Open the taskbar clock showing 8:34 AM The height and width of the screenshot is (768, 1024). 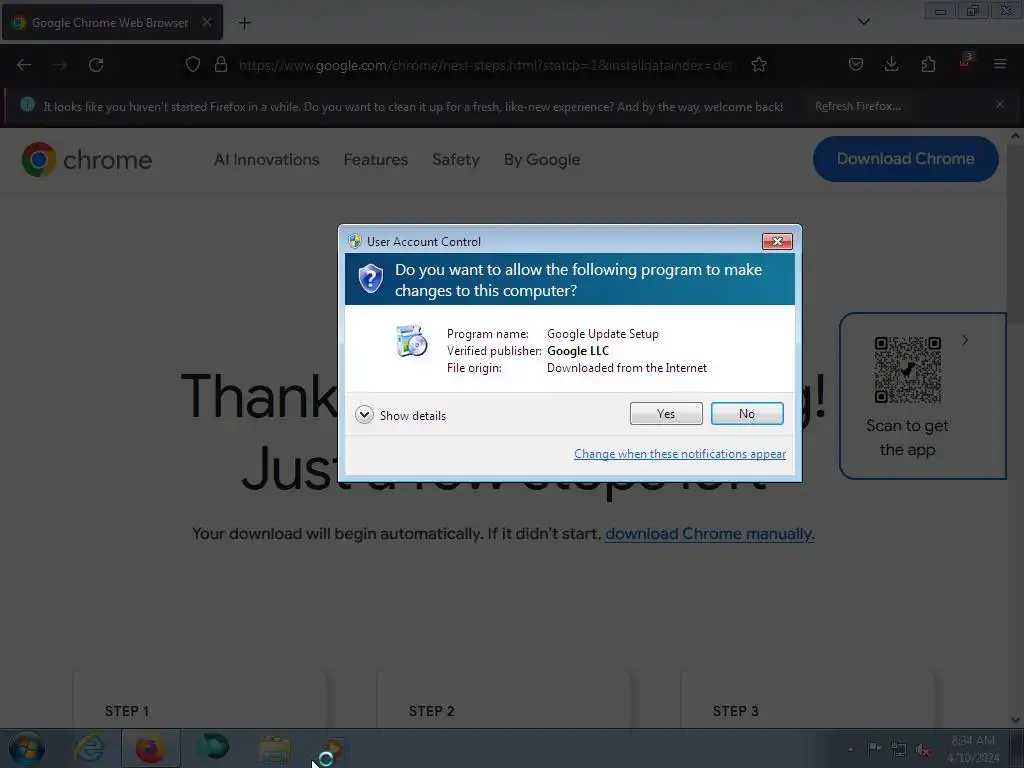tap(973, 749)
